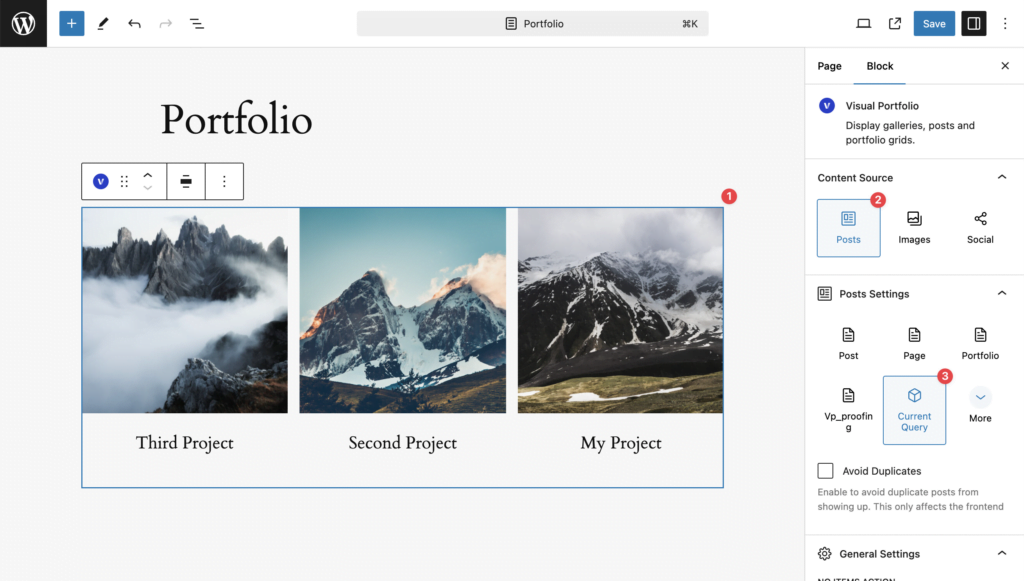Choose the Page post type

[914, 344]
